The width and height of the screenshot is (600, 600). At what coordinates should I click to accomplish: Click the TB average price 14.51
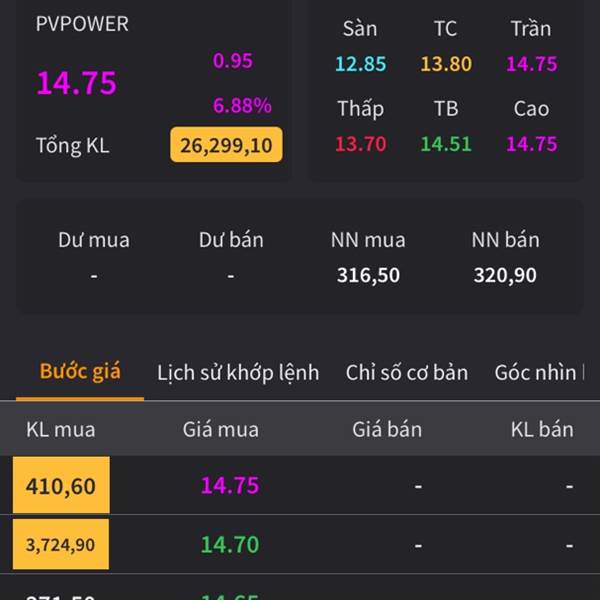pos(446,144)
